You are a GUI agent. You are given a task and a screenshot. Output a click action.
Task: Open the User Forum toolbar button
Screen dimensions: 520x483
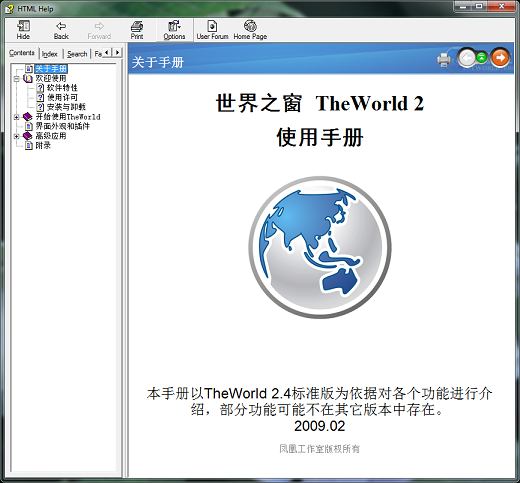point(212,30)
